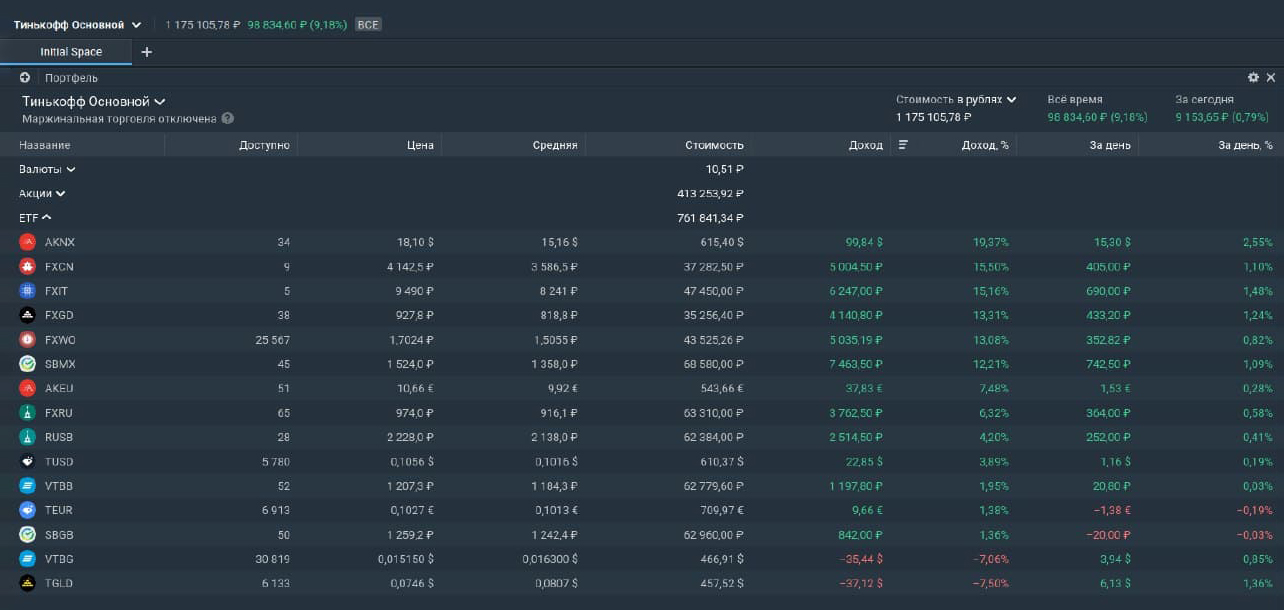Click the FXRU fund logo icon
1284x610 pixels.
(x=27, y=413)
